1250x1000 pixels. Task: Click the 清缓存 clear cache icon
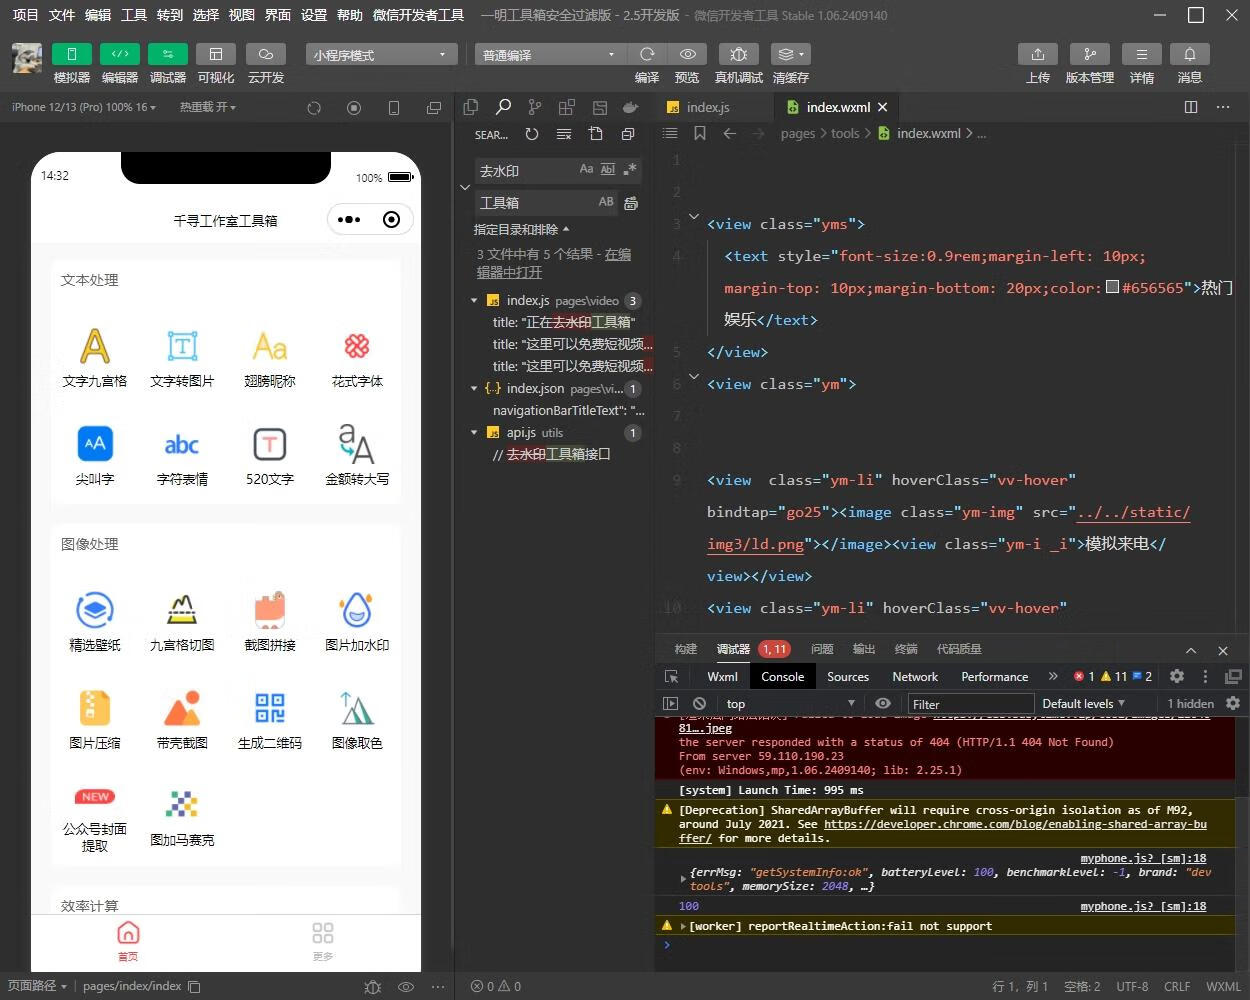click(x=790, y=54)
